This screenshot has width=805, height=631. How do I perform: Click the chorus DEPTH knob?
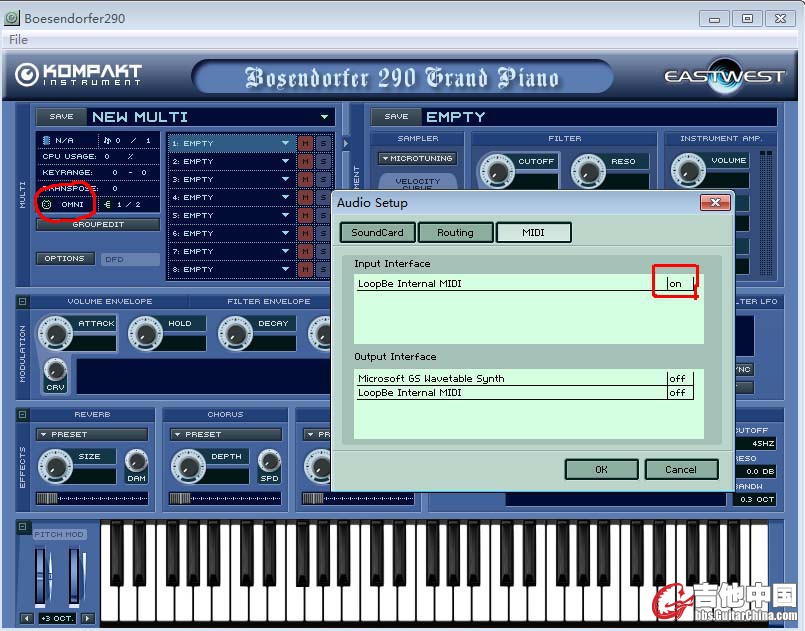tap(188, 466)
